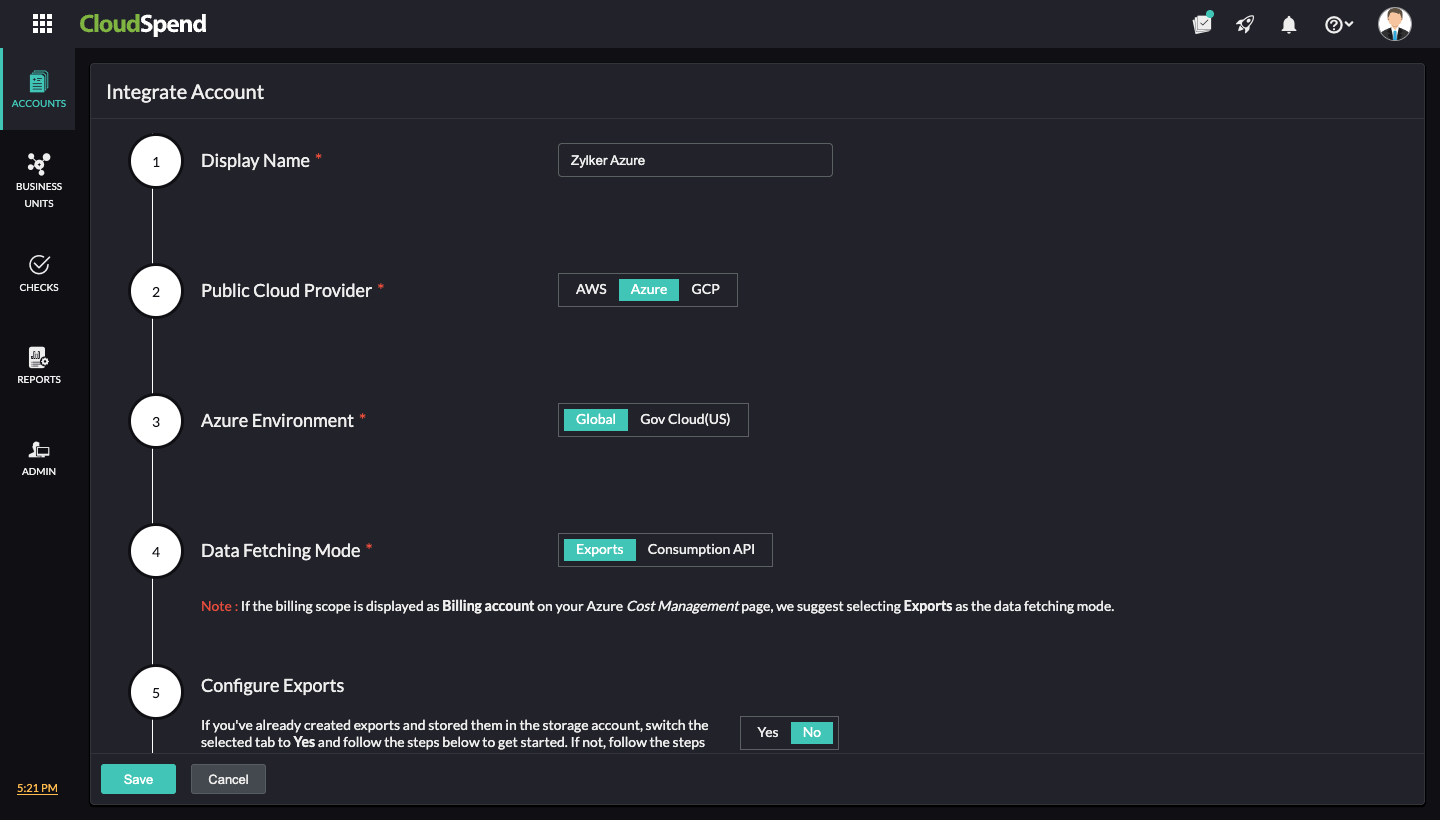Screen dimensions: 1440x820
Task: Click the Display Name input field
Action: pyautogui.click(x=695, y=160)
